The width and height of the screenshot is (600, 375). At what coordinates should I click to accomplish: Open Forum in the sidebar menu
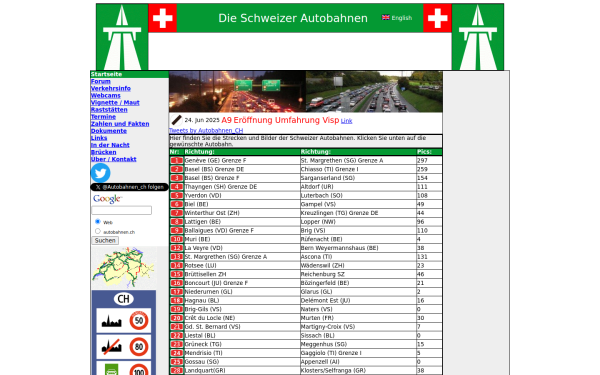101,82
